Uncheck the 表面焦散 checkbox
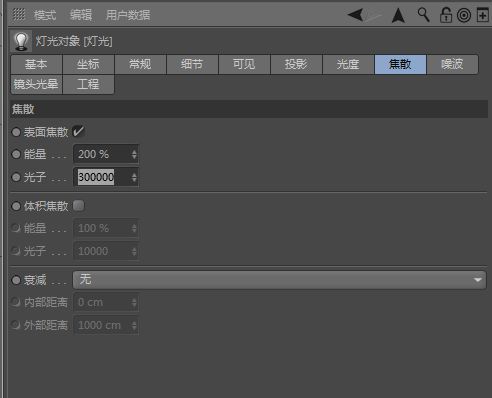Screen dimensions: 492x398 (x=79, y=131)
